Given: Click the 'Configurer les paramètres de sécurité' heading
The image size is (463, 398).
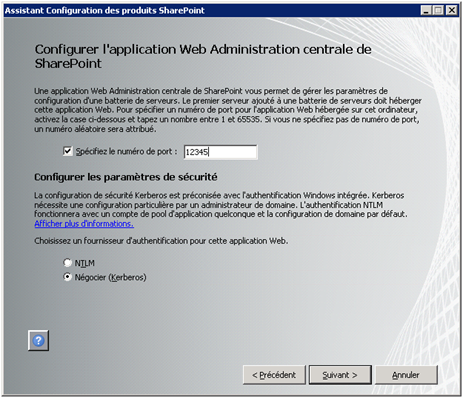Looking at the screenshot, I should pyautogui.click(x=126, y=177).
